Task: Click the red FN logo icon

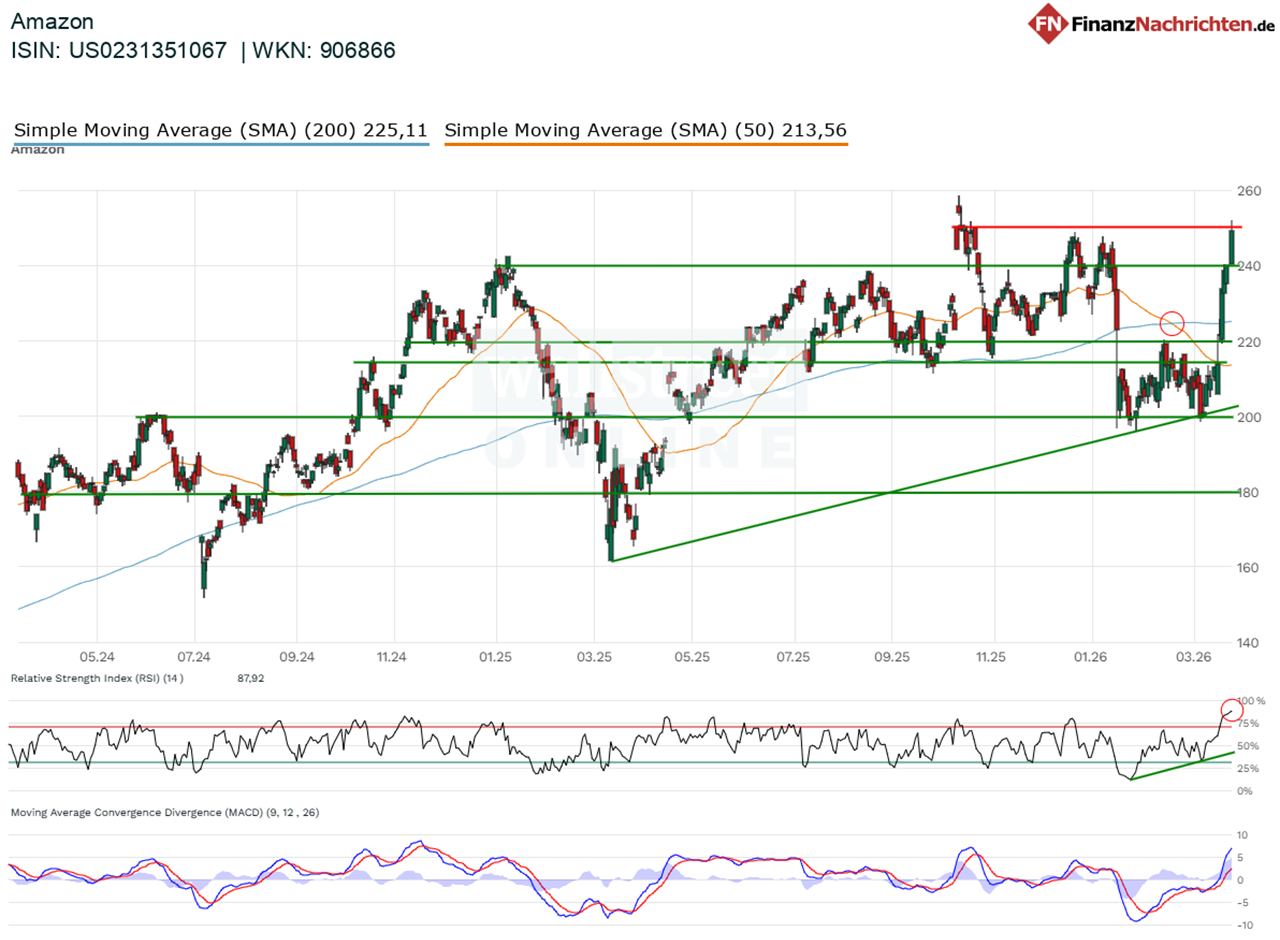Action: (1049, 24)
